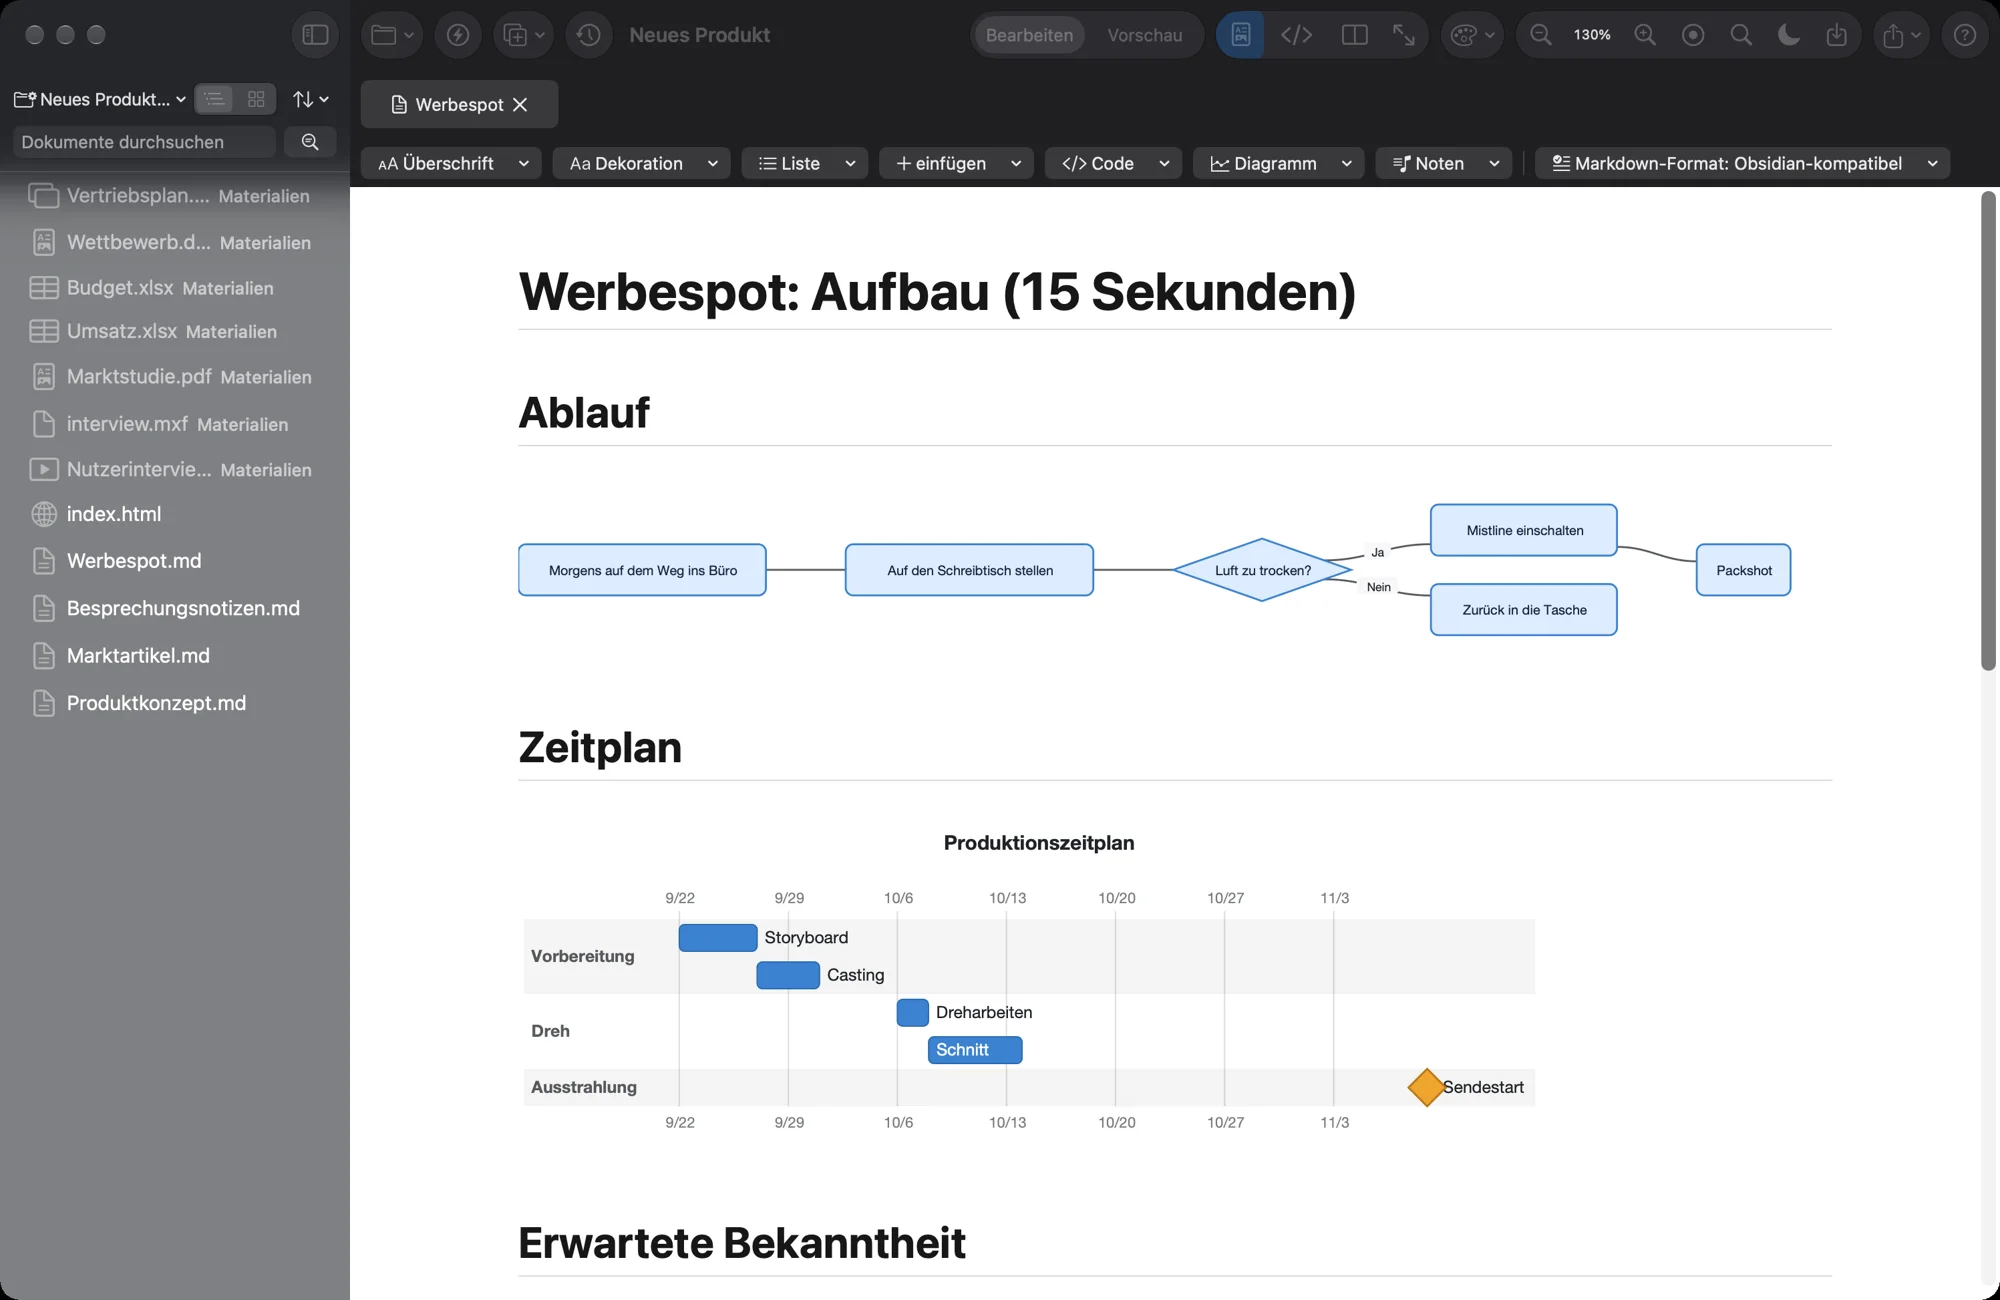The width and height of the screenshot is (2000, 1300).
Task: Open the share icon menu
Action: pyautogui.click(x=1901, y=35)
